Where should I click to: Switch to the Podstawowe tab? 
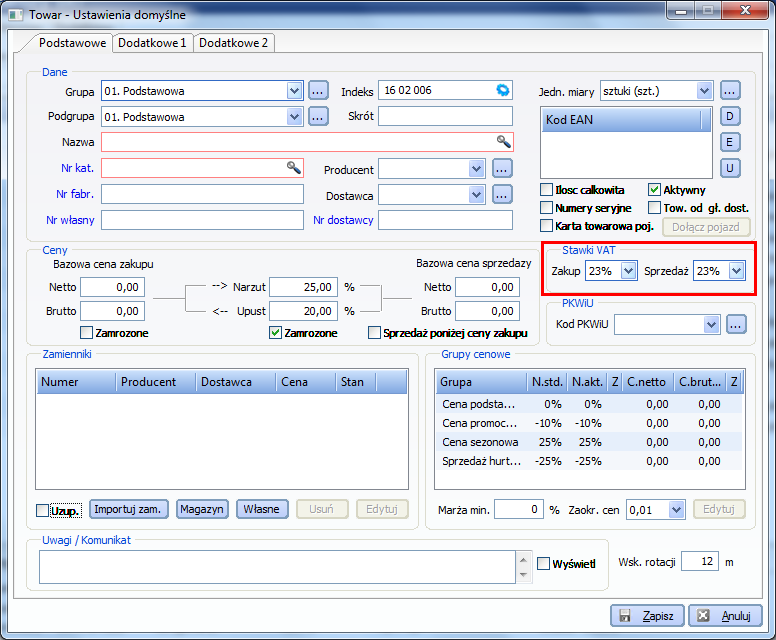(x=72, y=43)
